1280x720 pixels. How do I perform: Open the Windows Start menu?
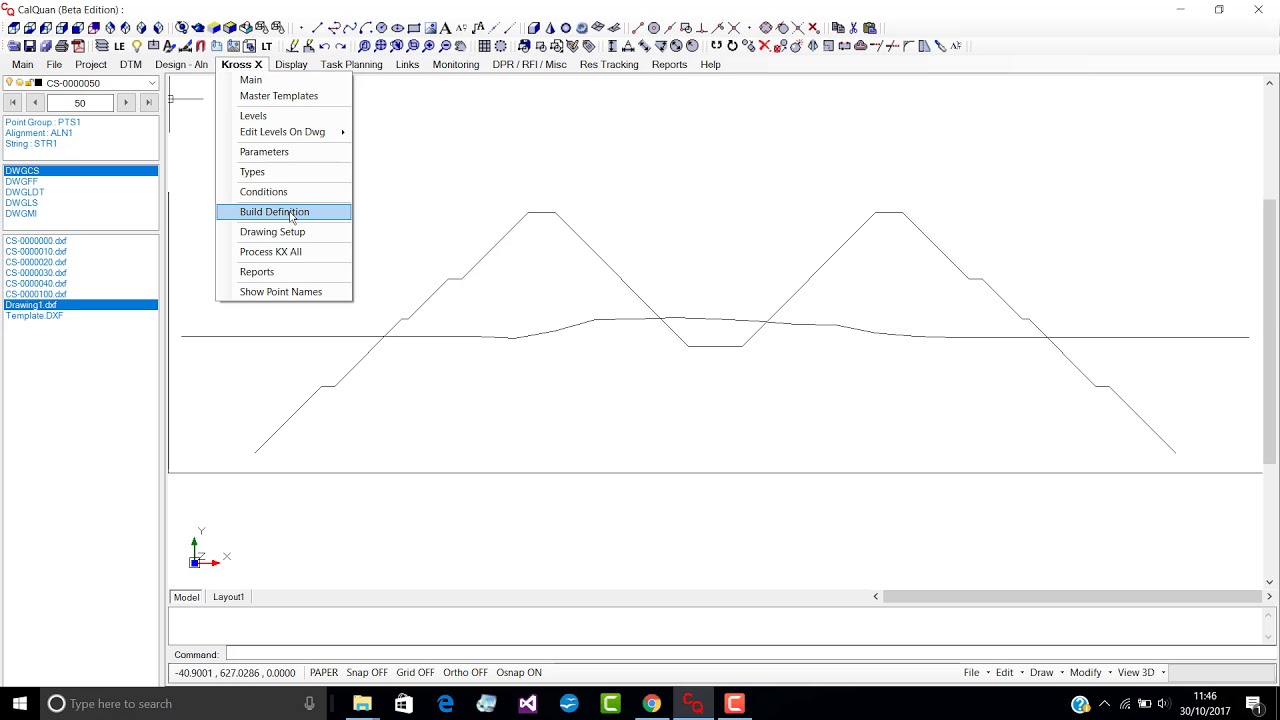click(20, 704)
